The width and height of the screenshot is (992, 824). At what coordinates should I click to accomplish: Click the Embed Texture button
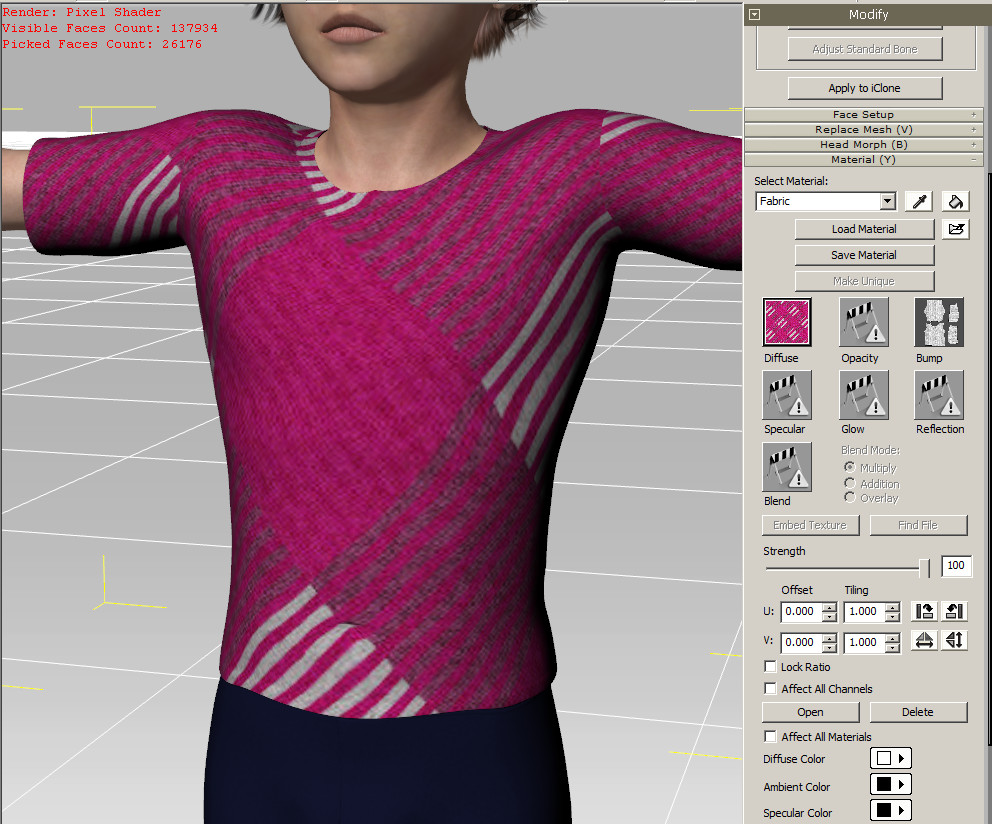point(810,525)
